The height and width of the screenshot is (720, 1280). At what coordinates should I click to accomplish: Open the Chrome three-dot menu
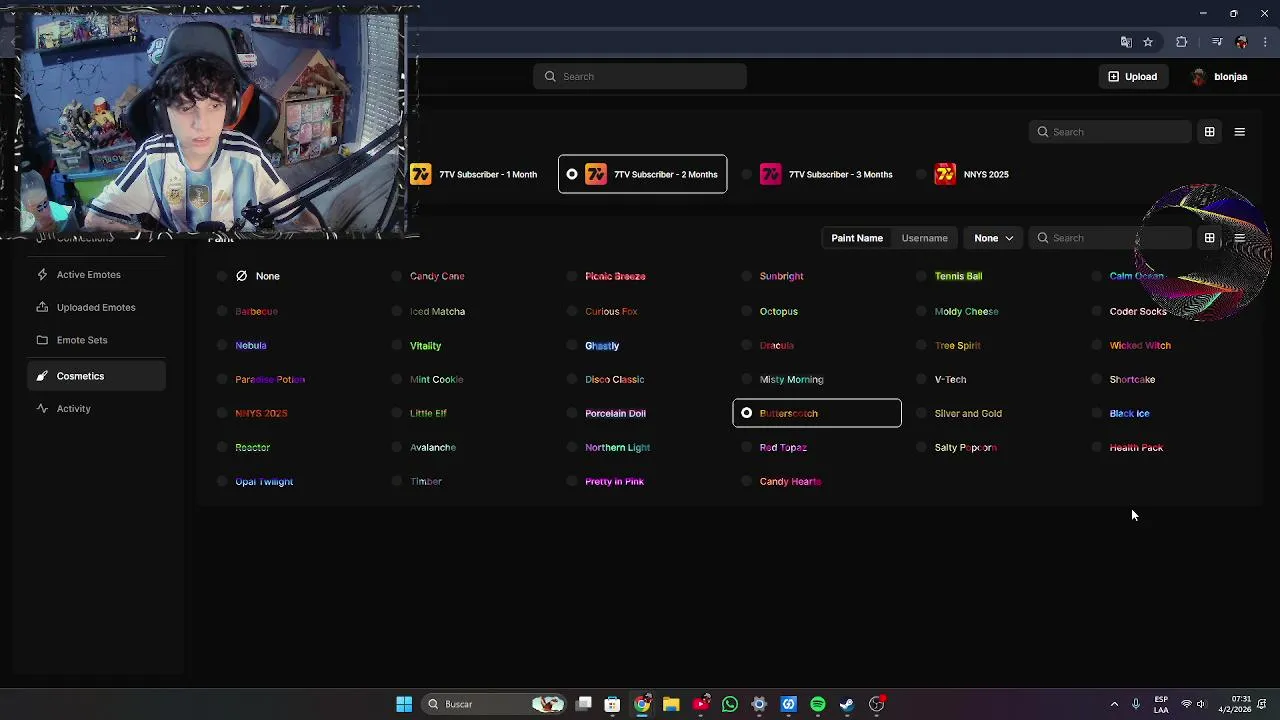[x=1265, y=42]
